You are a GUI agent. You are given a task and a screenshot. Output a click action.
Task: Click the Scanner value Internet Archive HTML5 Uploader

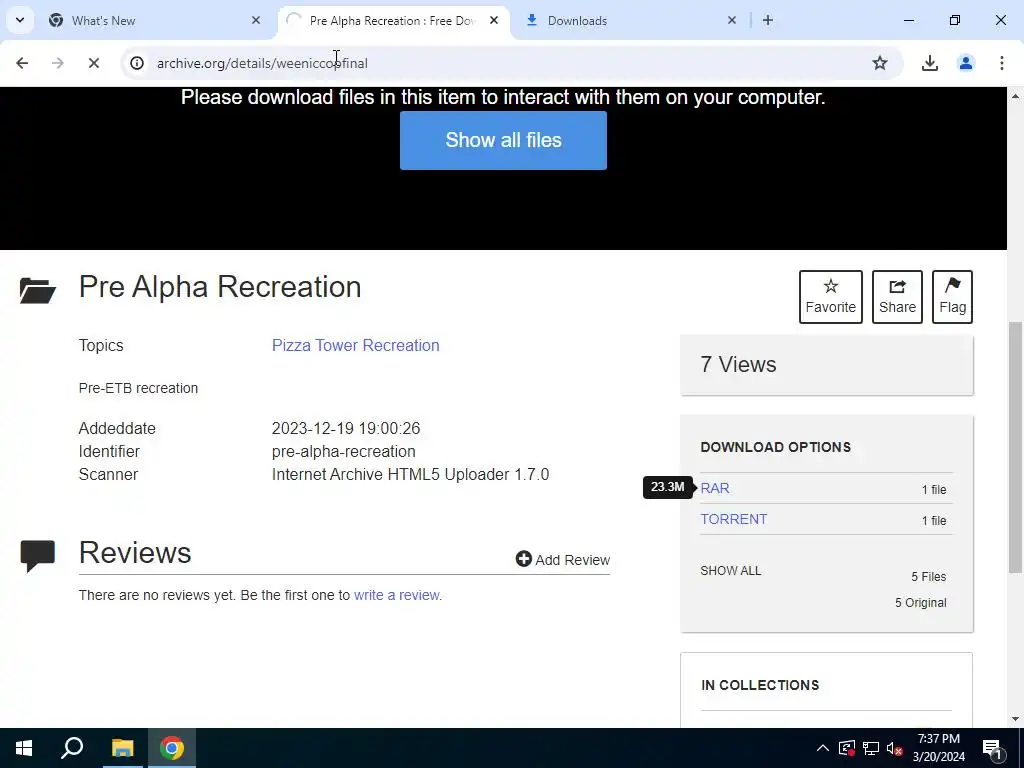[410, 474]
